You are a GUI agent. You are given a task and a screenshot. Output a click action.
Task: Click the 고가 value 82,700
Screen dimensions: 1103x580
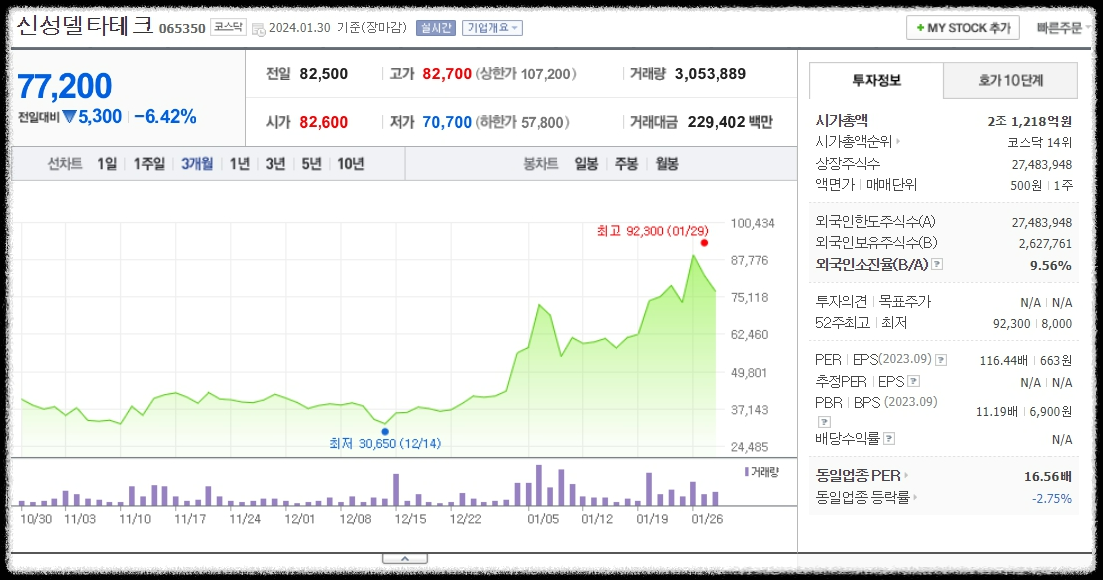coord(447,74)
